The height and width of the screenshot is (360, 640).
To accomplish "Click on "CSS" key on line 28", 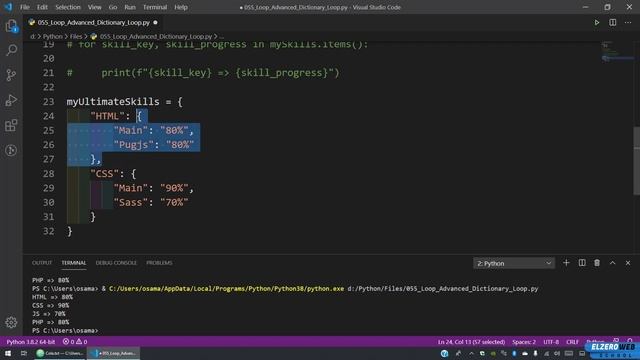I will [x=104, y=173].
